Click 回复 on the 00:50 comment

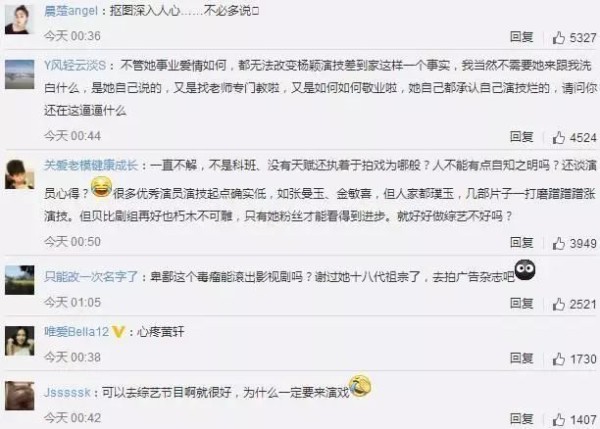tap(522, 243)
